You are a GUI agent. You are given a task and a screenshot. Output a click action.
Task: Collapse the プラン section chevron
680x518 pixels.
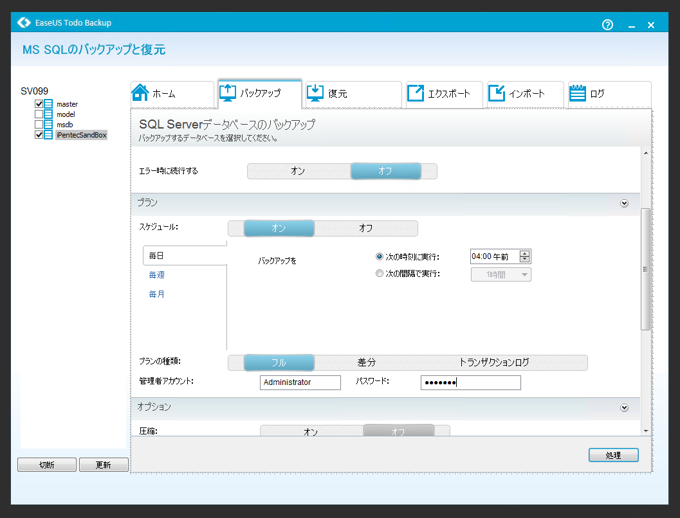624,203
